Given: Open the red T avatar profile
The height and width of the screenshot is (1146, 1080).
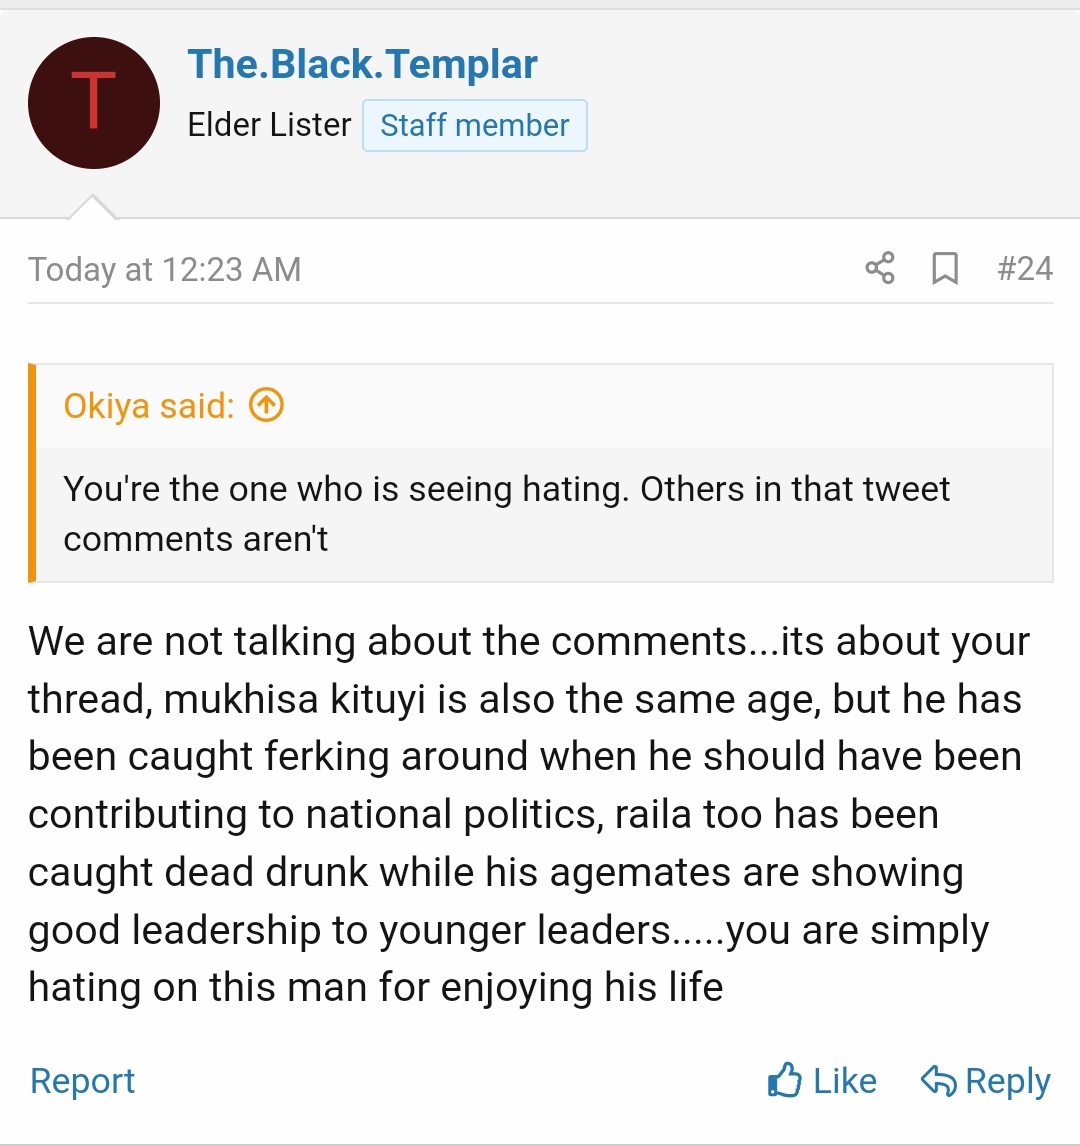Looking at the screenshot, I should click(94, 103).
